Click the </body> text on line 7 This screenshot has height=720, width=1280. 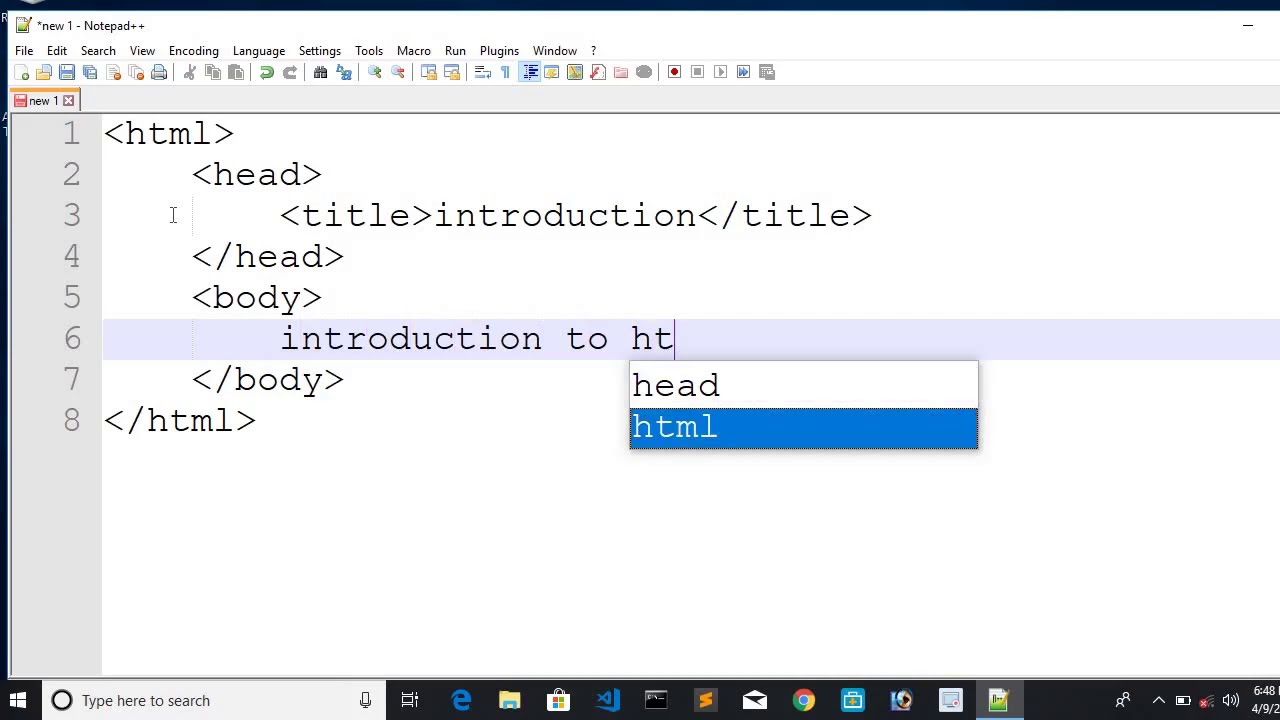click(x=268, y=380)
